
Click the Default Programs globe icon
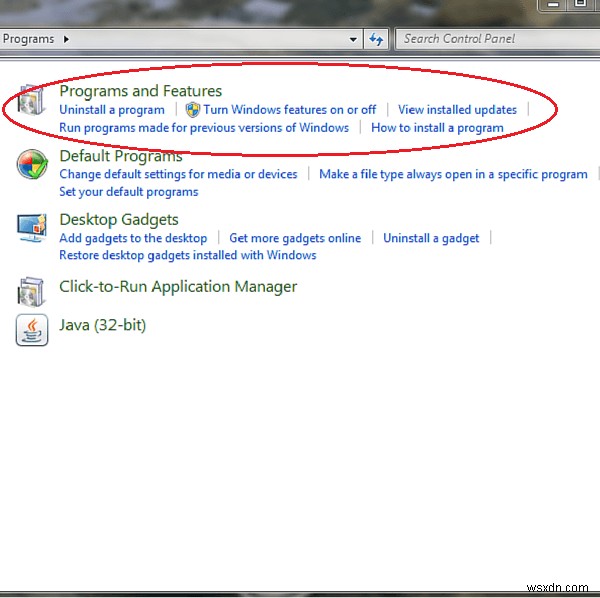[x=32, y=164]
